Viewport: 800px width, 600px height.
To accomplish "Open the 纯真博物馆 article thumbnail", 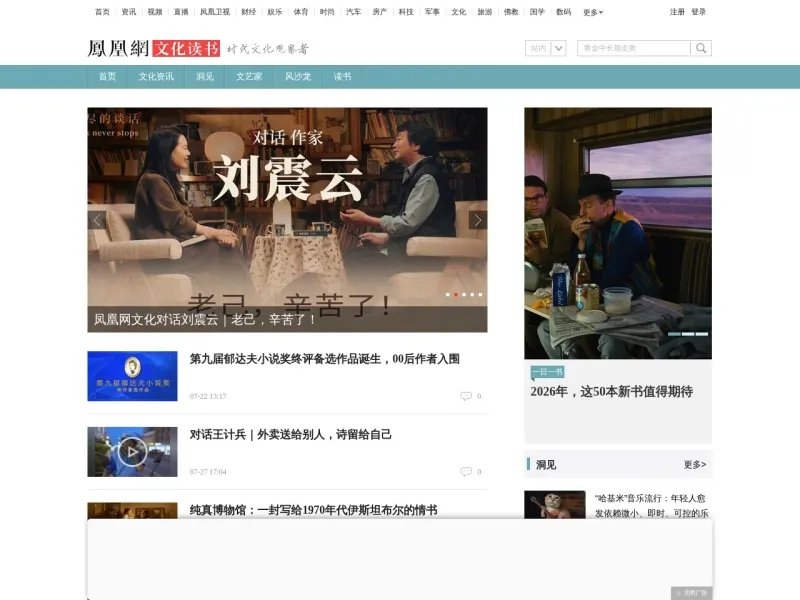I will [132, 511].
